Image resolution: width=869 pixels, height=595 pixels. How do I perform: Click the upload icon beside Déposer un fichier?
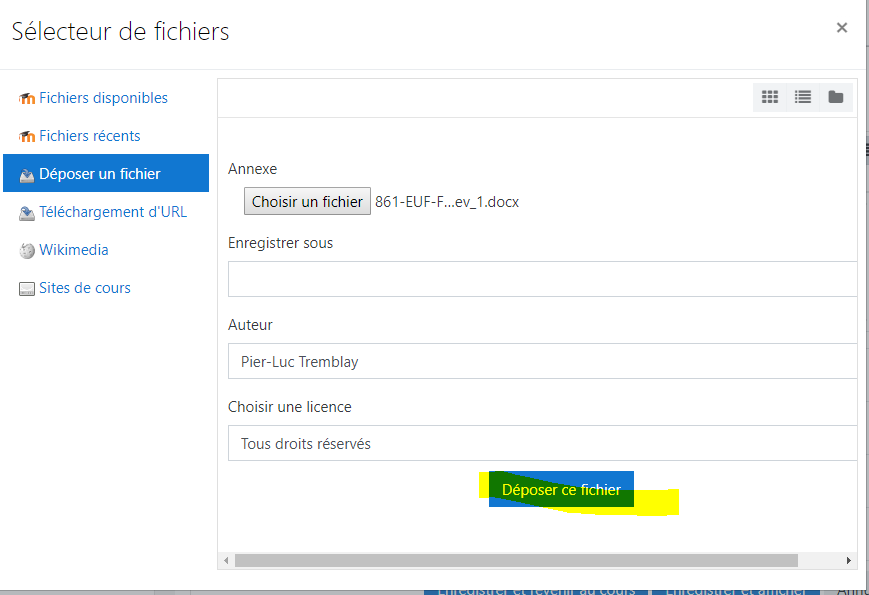(27, 174)
